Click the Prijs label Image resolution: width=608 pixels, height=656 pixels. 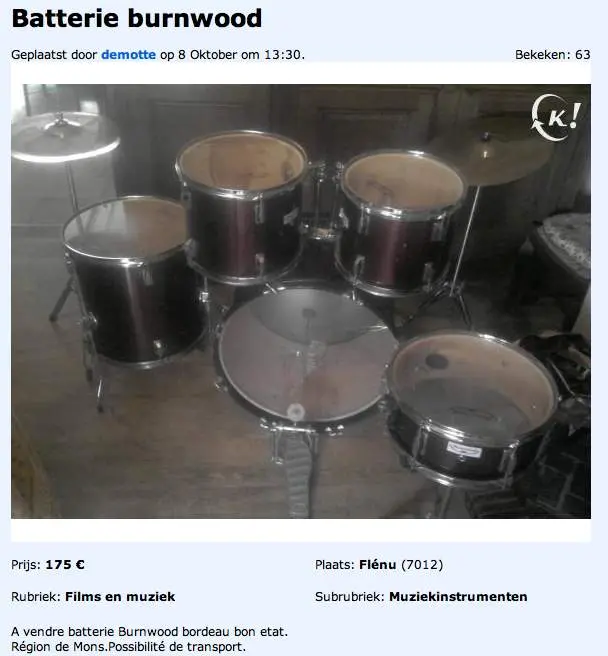[26, 565]
